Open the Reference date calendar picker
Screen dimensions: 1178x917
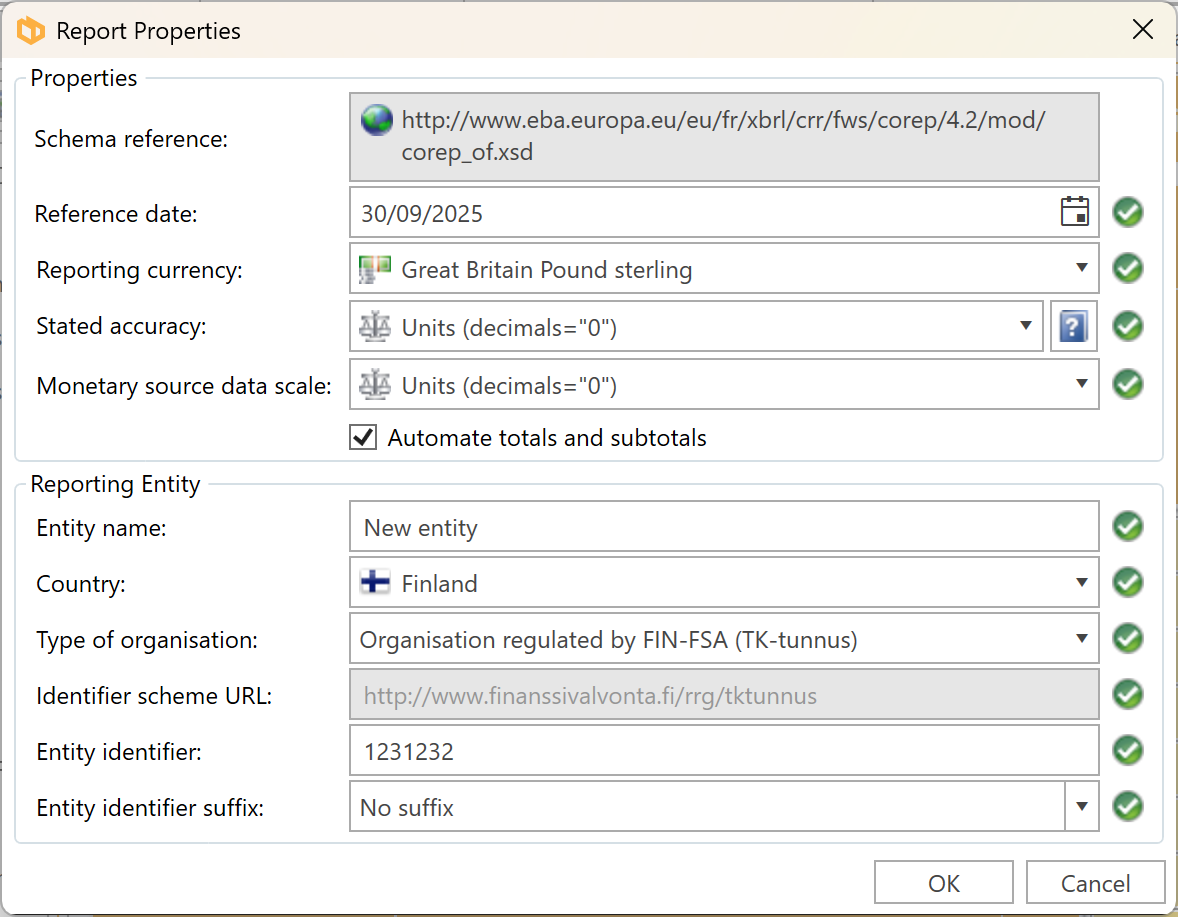[1075, 212]
